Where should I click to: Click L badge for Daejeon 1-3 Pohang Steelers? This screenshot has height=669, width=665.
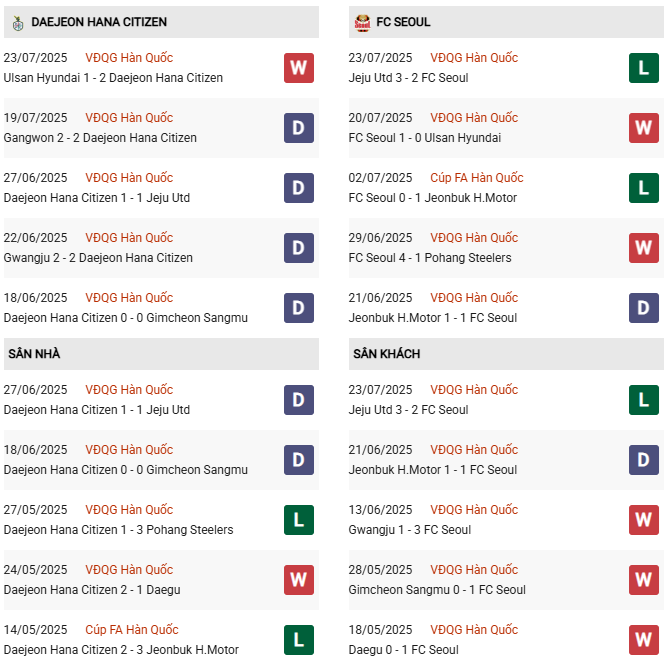pos(298,520)
